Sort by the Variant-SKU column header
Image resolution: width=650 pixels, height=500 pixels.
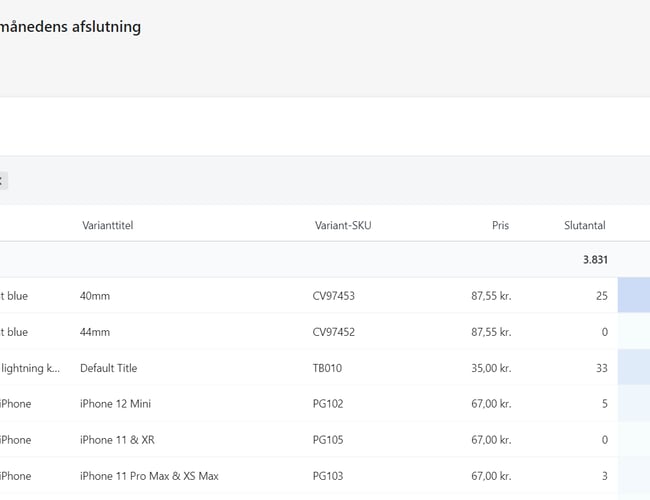pyautogui.click(x=343, y=226)
